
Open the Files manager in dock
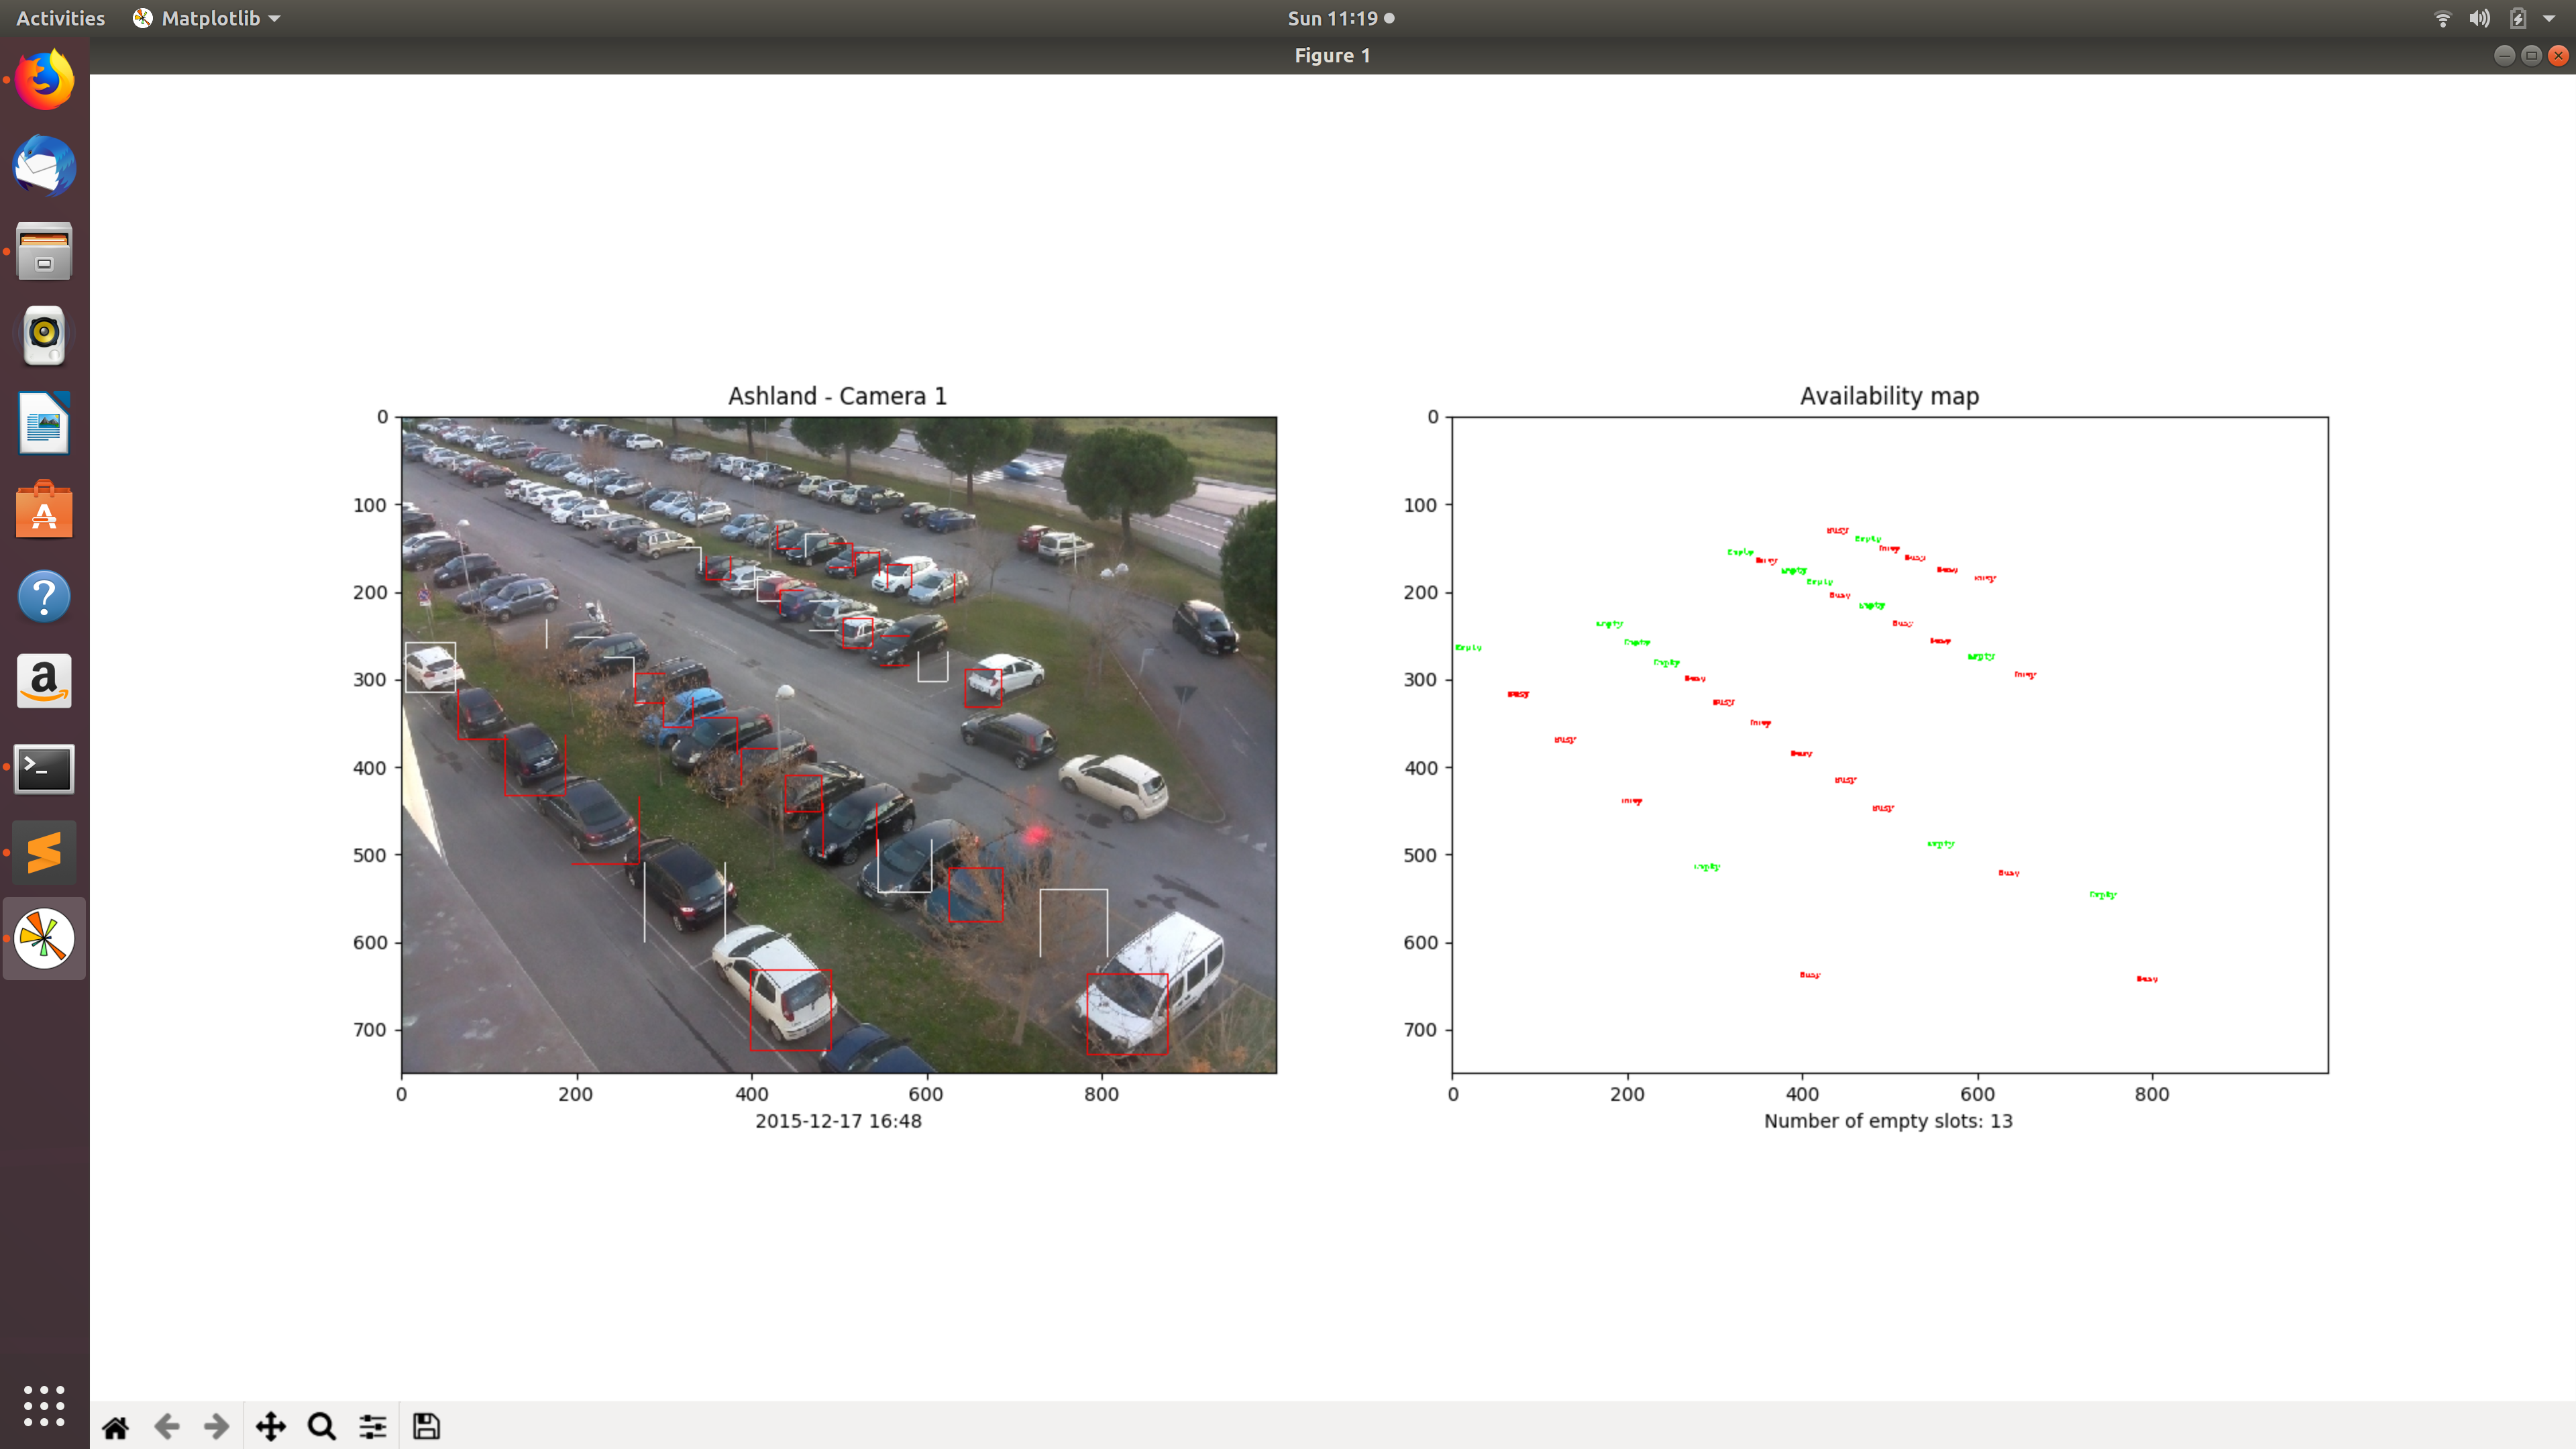click(44, 251)
